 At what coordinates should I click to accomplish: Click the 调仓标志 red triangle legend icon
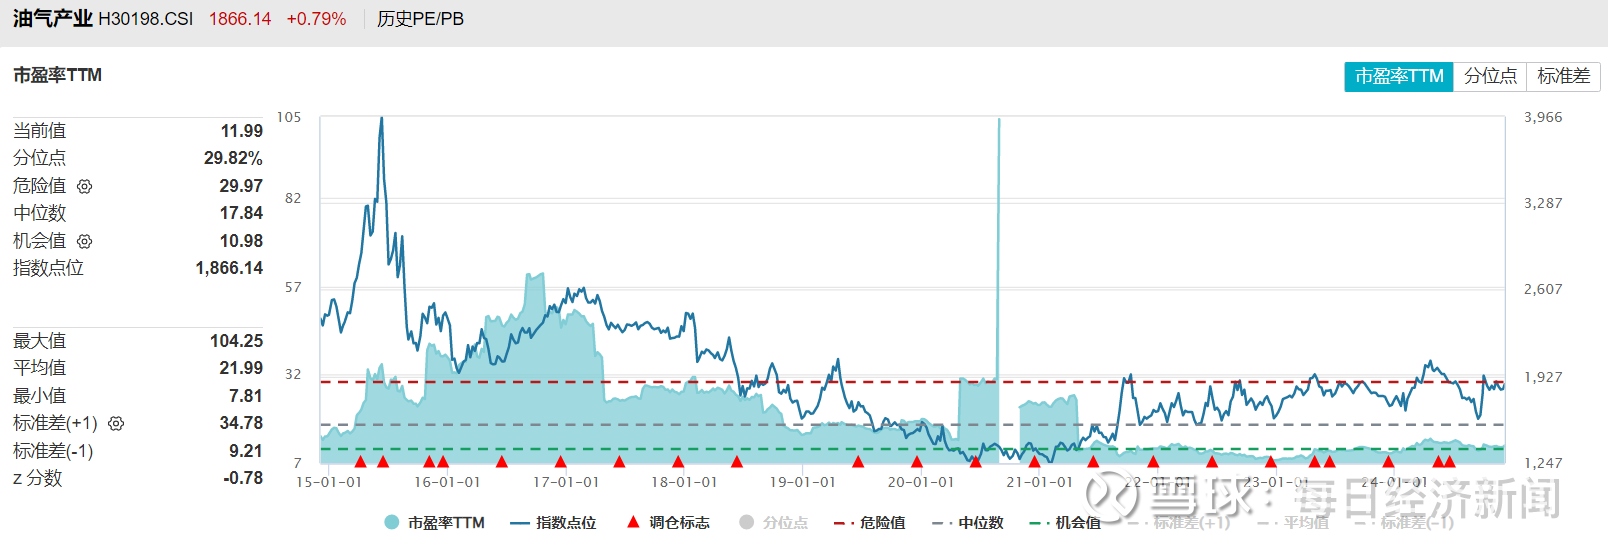[x=632, y=522]
